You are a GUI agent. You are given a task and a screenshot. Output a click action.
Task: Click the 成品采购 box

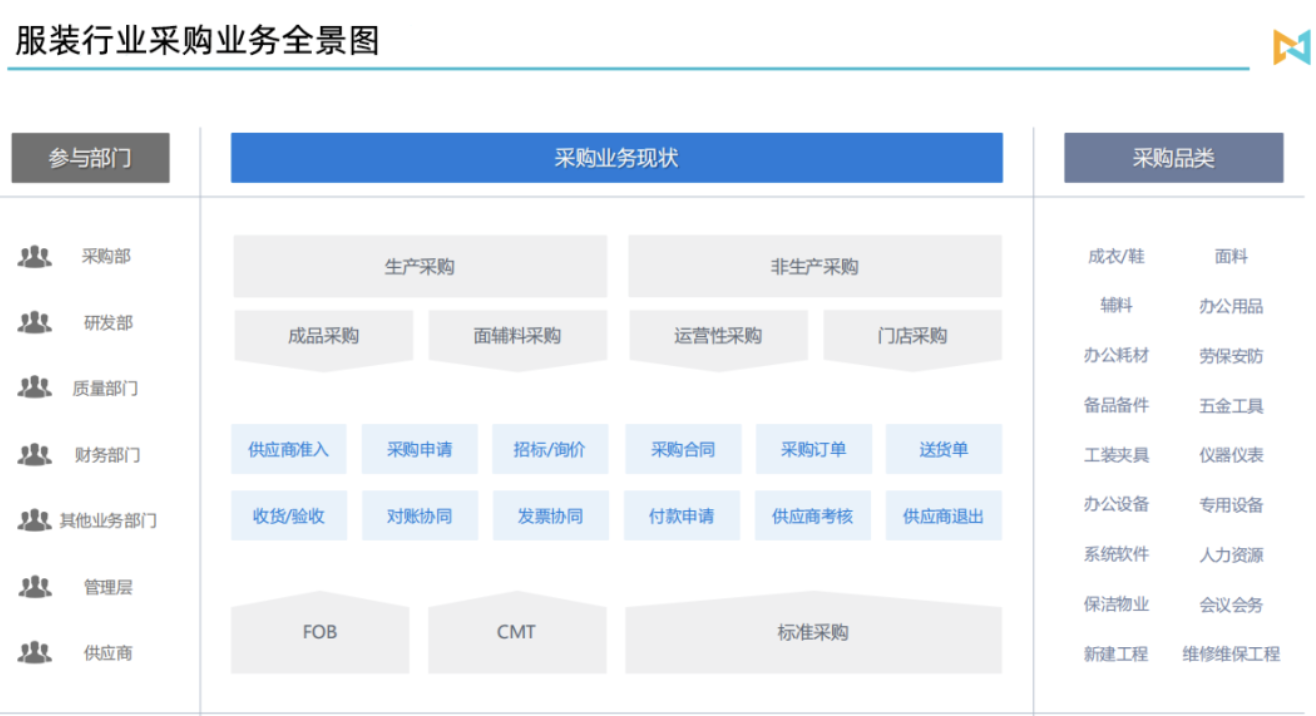click(x=323, y=338)
